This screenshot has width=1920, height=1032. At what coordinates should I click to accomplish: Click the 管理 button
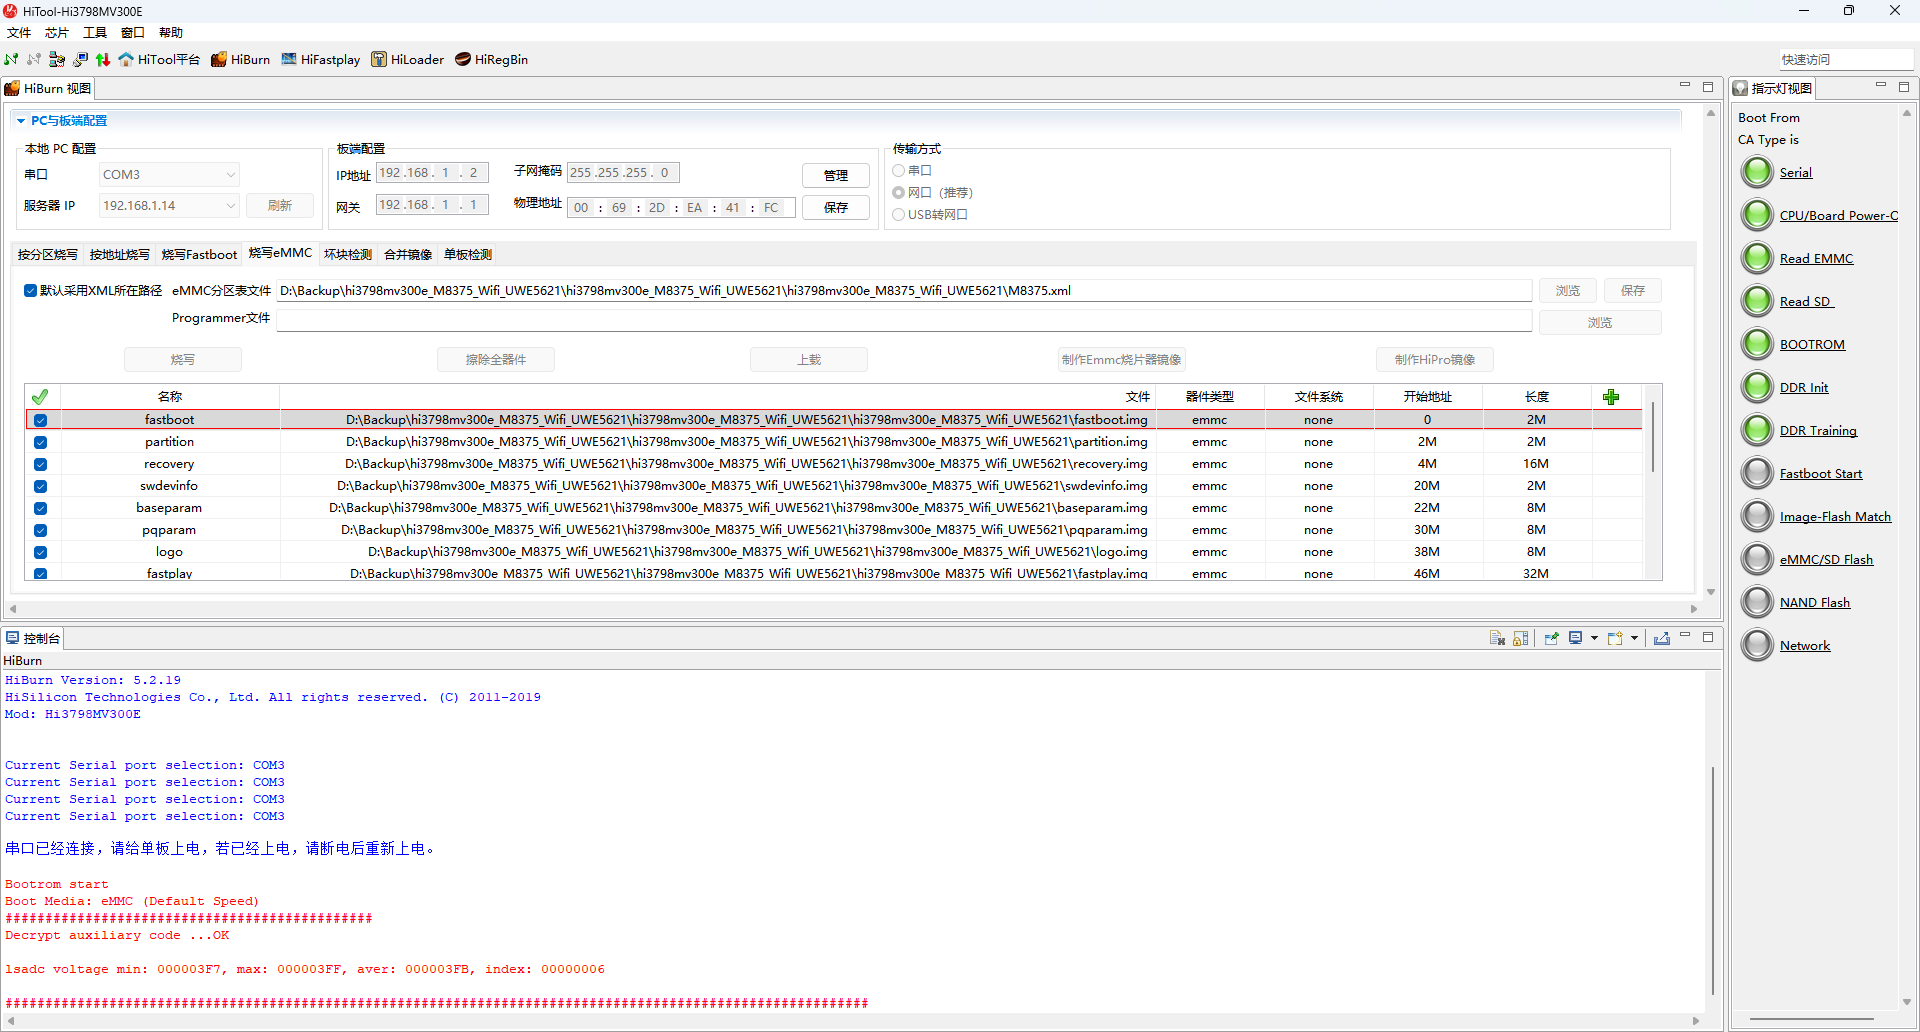tap(835, 176)
